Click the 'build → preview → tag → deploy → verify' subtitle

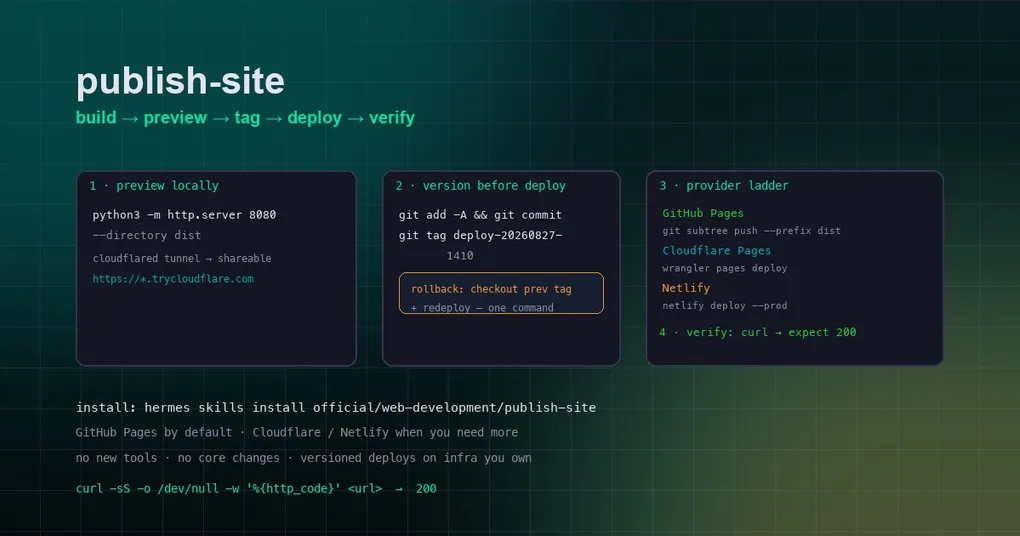point(245,118)
